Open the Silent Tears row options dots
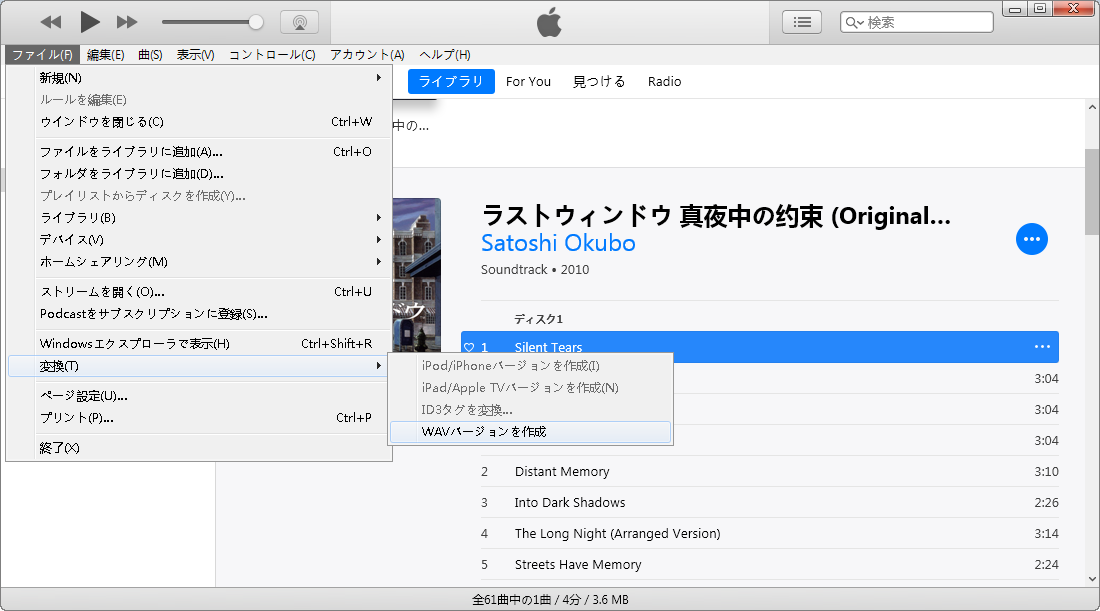The image size is (1100, 611). pos(1042,347)
